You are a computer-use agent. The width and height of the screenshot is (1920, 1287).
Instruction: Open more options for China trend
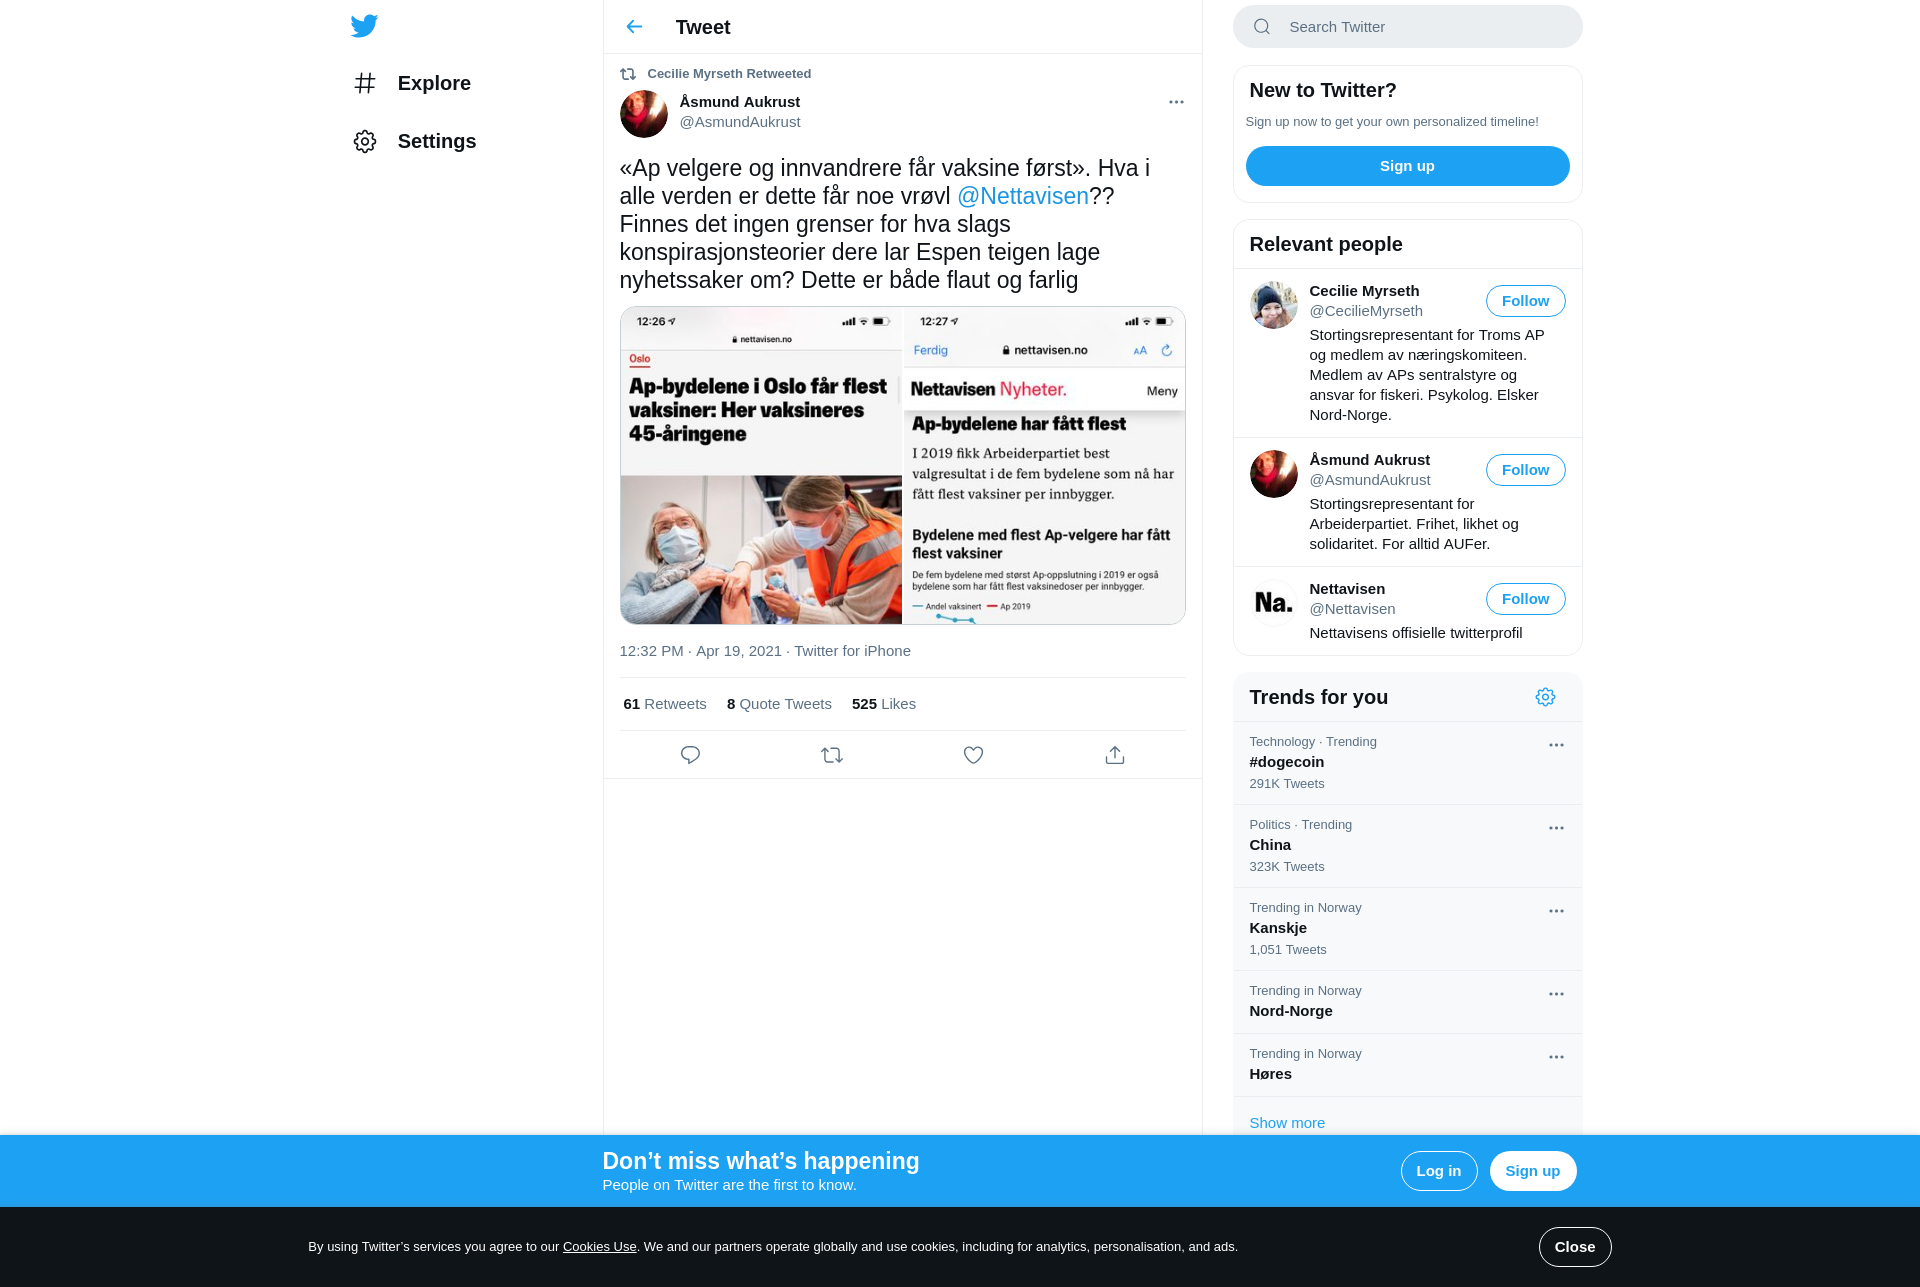point(1556,828)
